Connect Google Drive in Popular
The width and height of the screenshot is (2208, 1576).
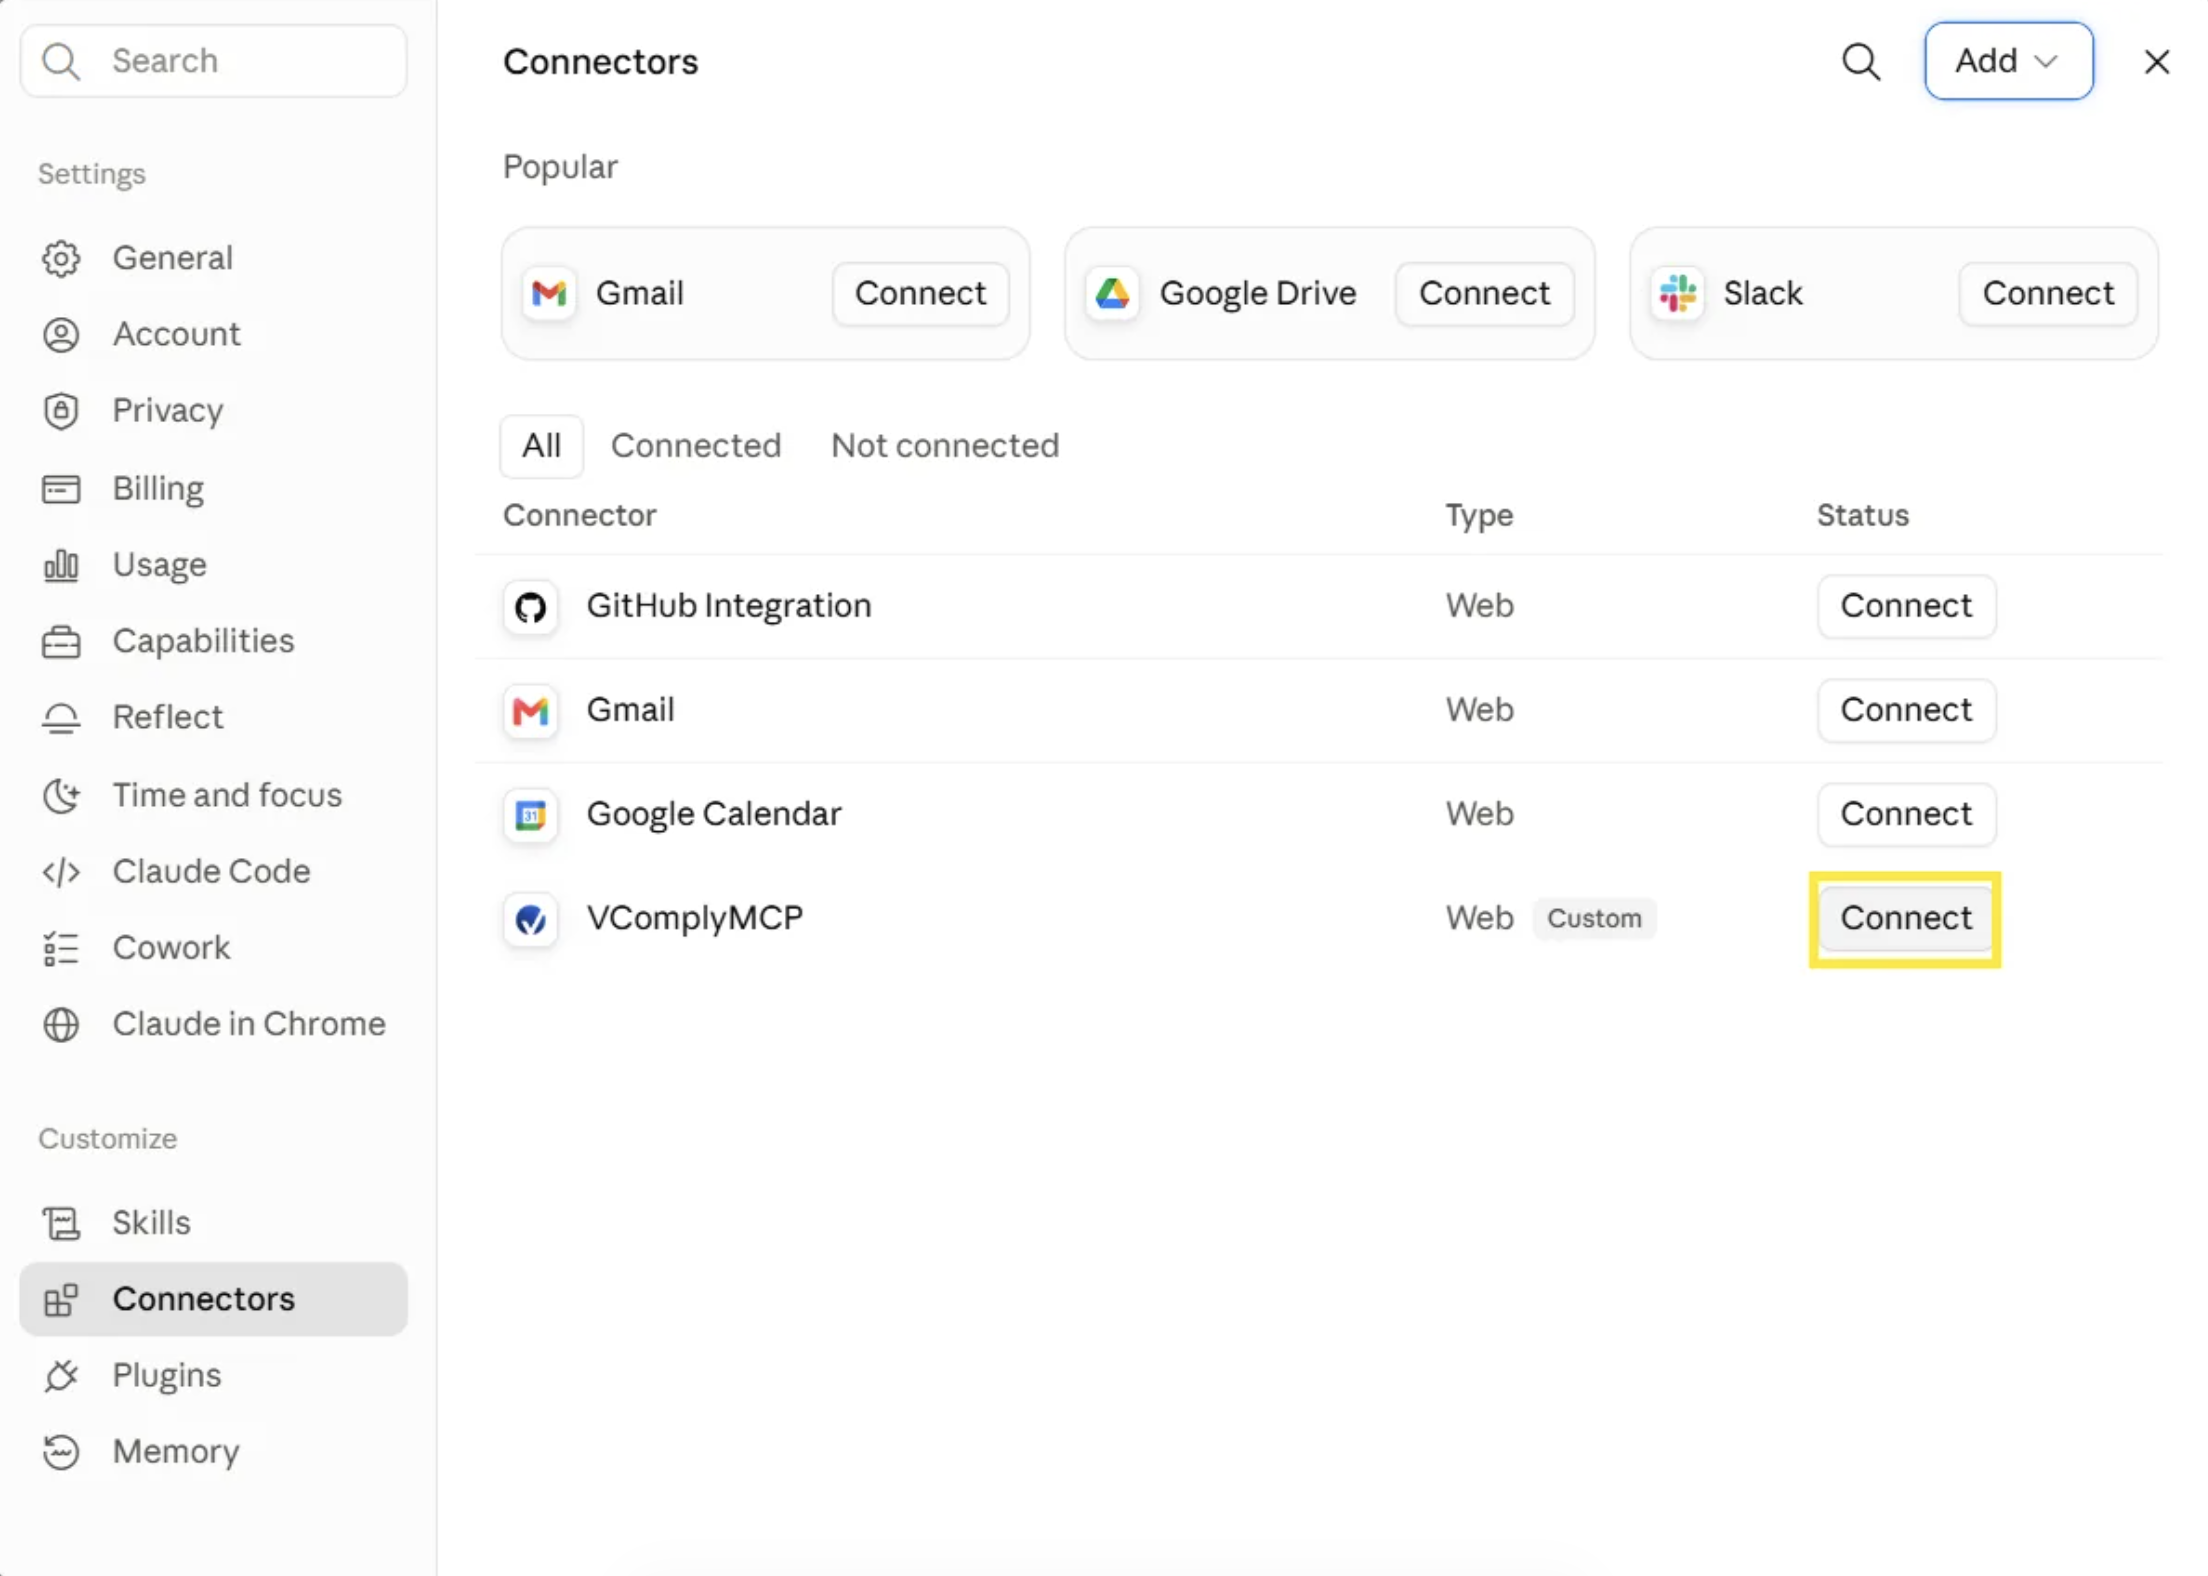(1484, 294)
